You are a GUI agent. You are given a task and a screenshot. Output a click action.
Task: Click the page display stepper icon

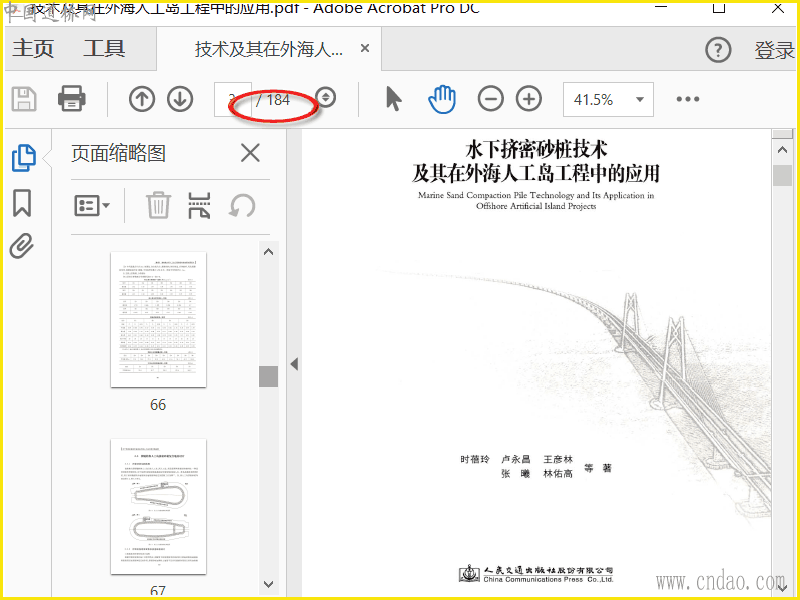[x=326, y=97]
